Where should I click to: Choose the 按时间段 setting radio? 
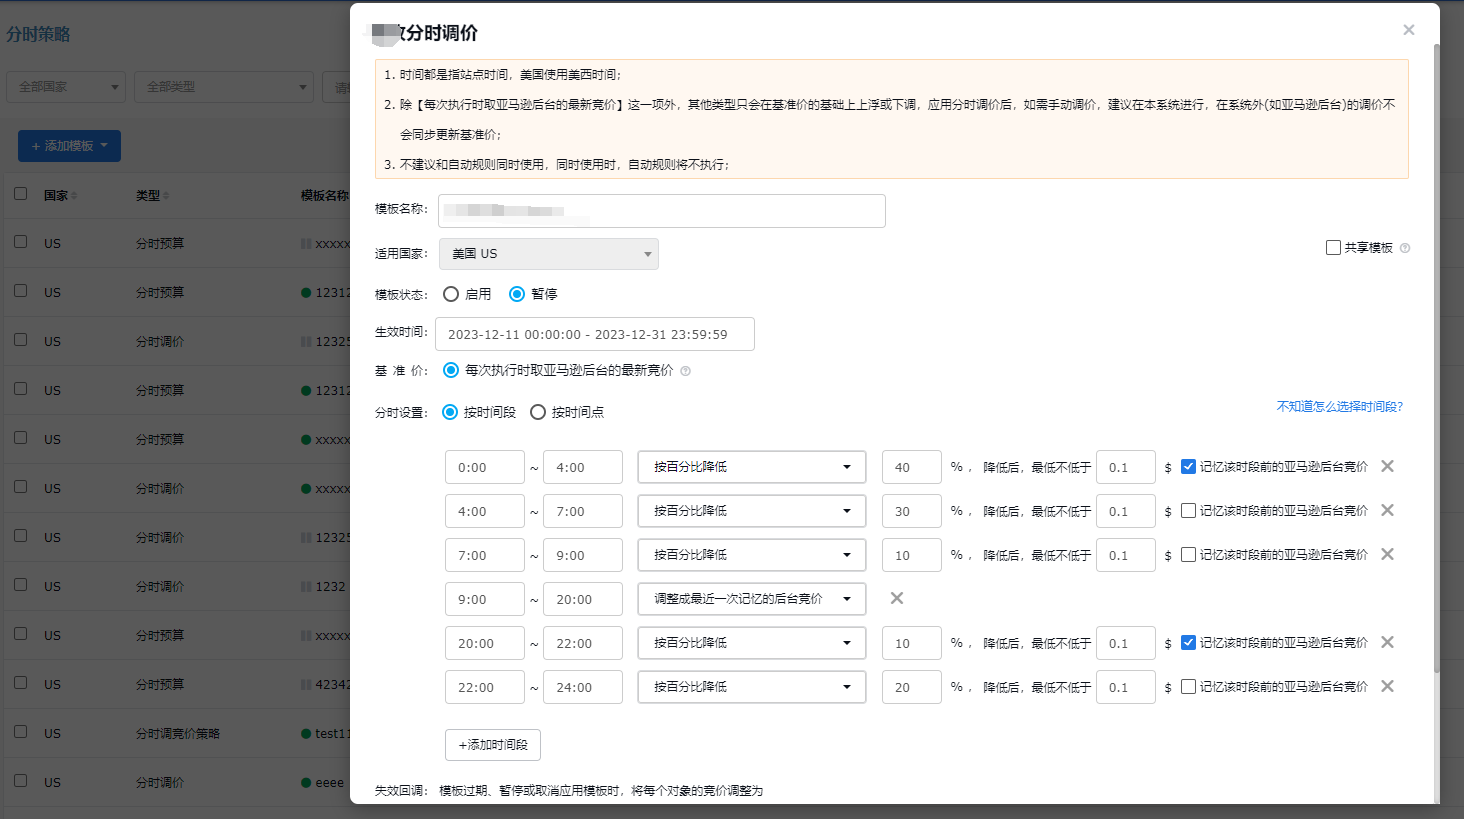pyautogui.click(x=450, y=412)
